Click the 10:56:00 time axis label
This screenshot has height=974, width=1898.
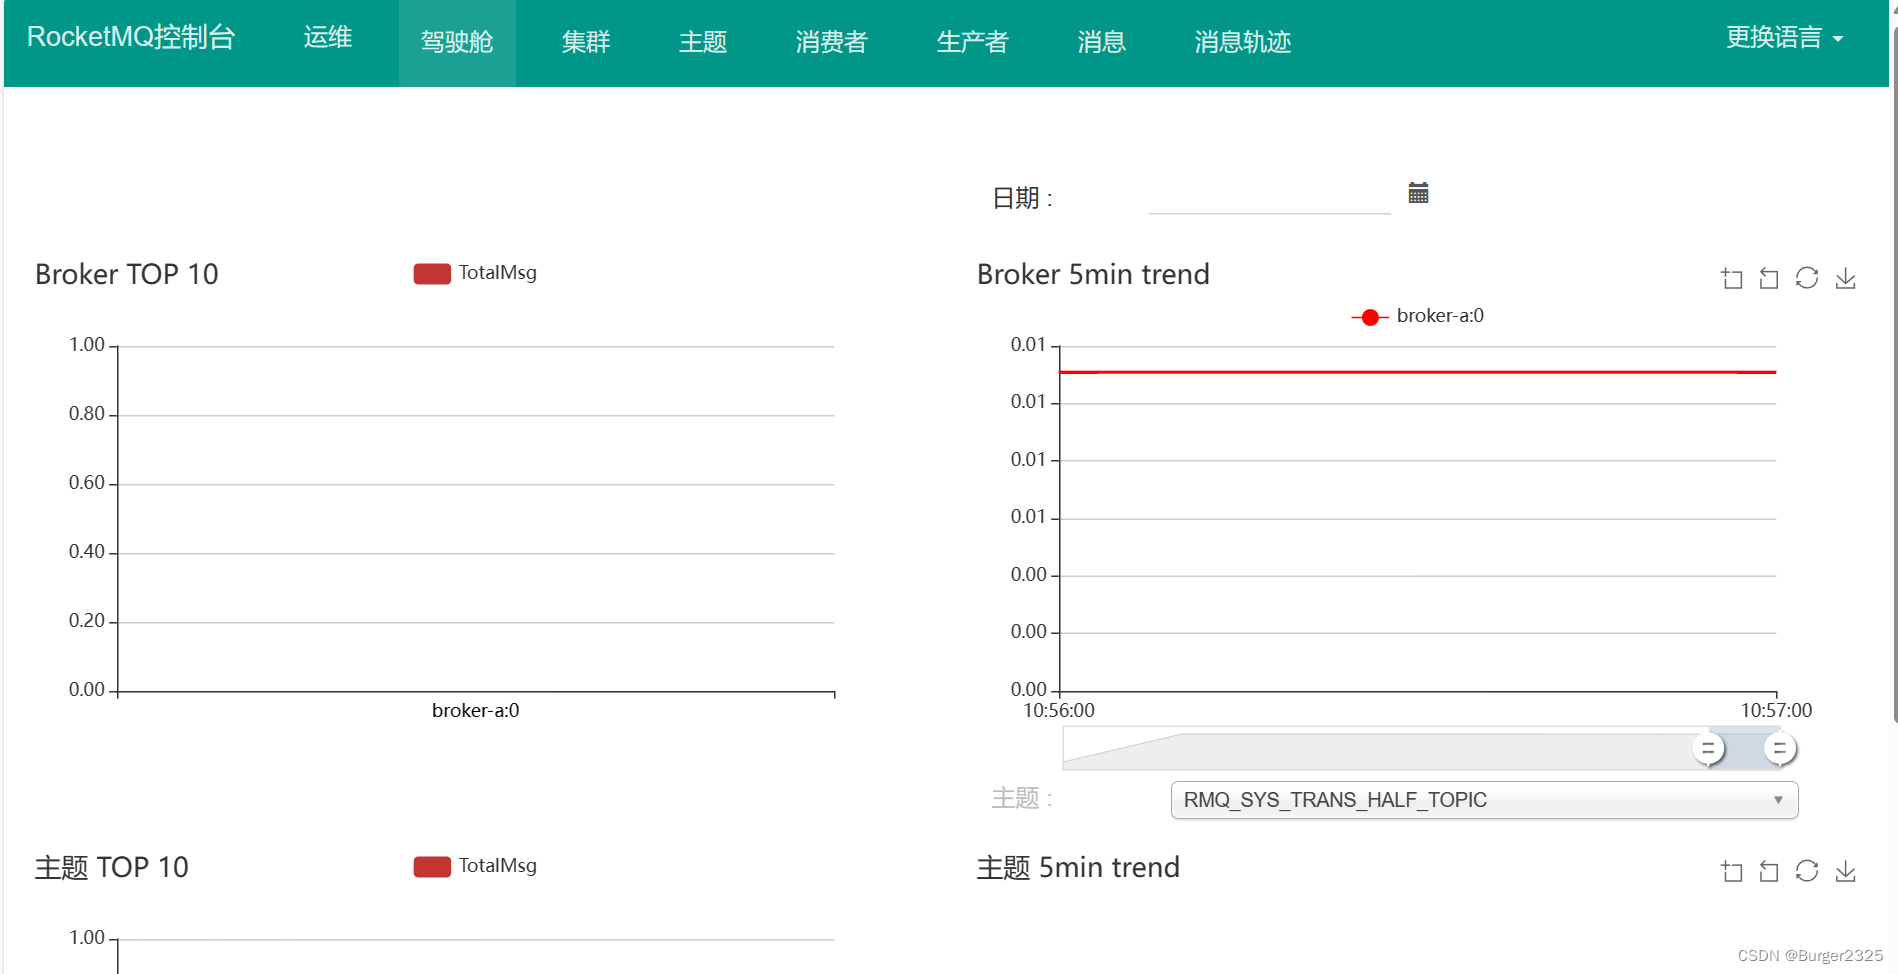(x=1059, y=711)
